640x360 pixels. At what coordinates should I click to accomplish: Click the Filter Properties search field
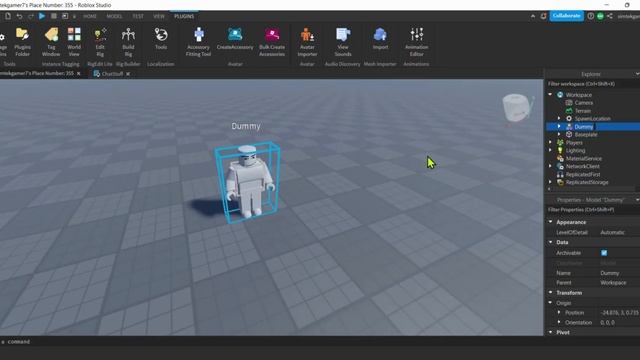coord(593,209)
